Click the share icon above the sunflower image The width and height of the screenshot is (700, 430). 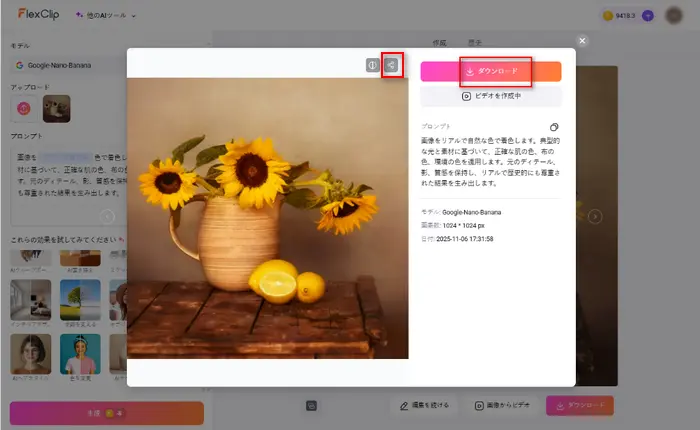pos(391,65)
